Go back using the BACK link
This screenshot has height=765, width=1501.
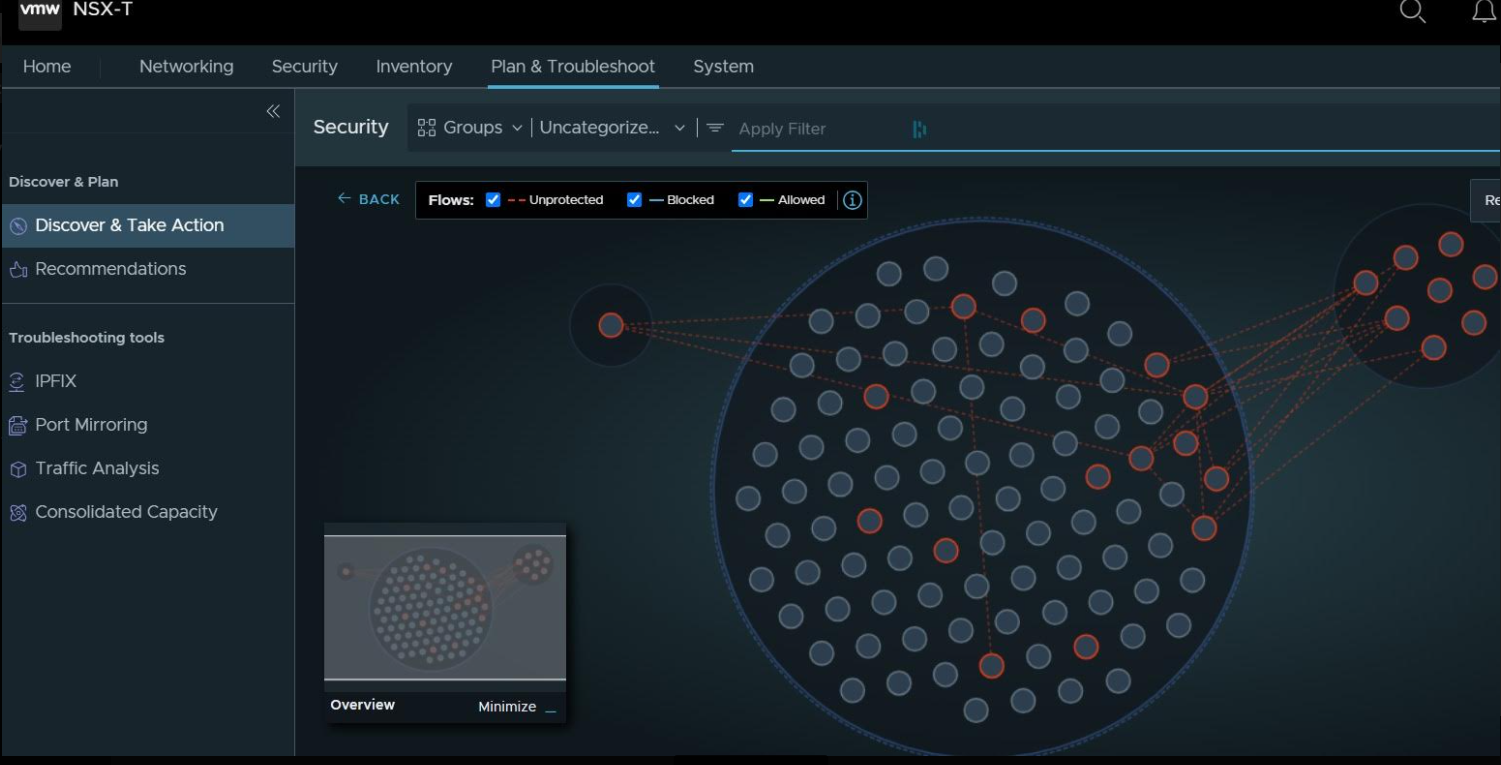[369, 199]
